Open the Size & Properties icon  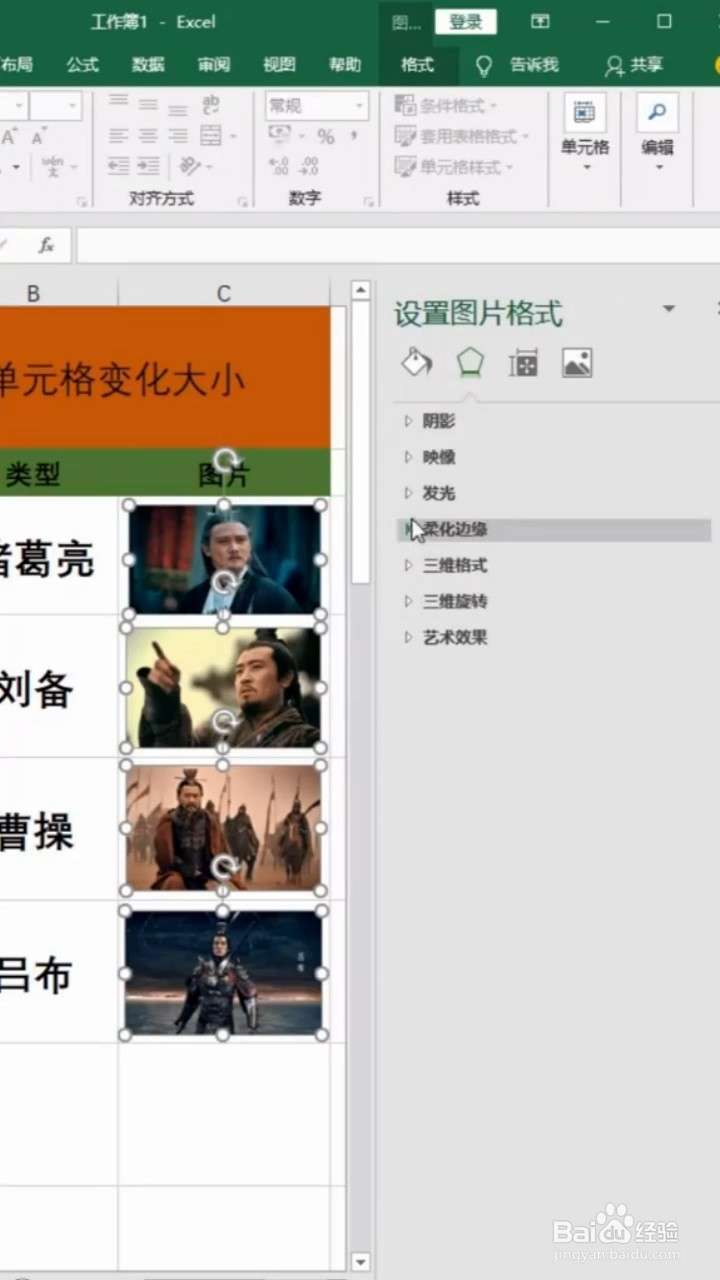[x=523, y=362]
